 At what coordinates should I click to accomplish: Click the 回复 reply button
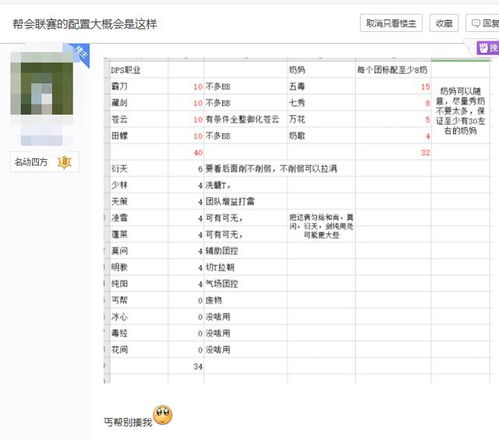tap(482, 23)
